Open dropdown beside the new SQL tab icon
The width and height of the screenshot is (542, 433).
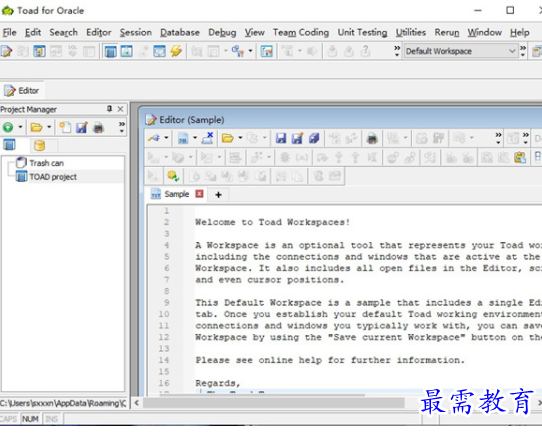[195, 138]
